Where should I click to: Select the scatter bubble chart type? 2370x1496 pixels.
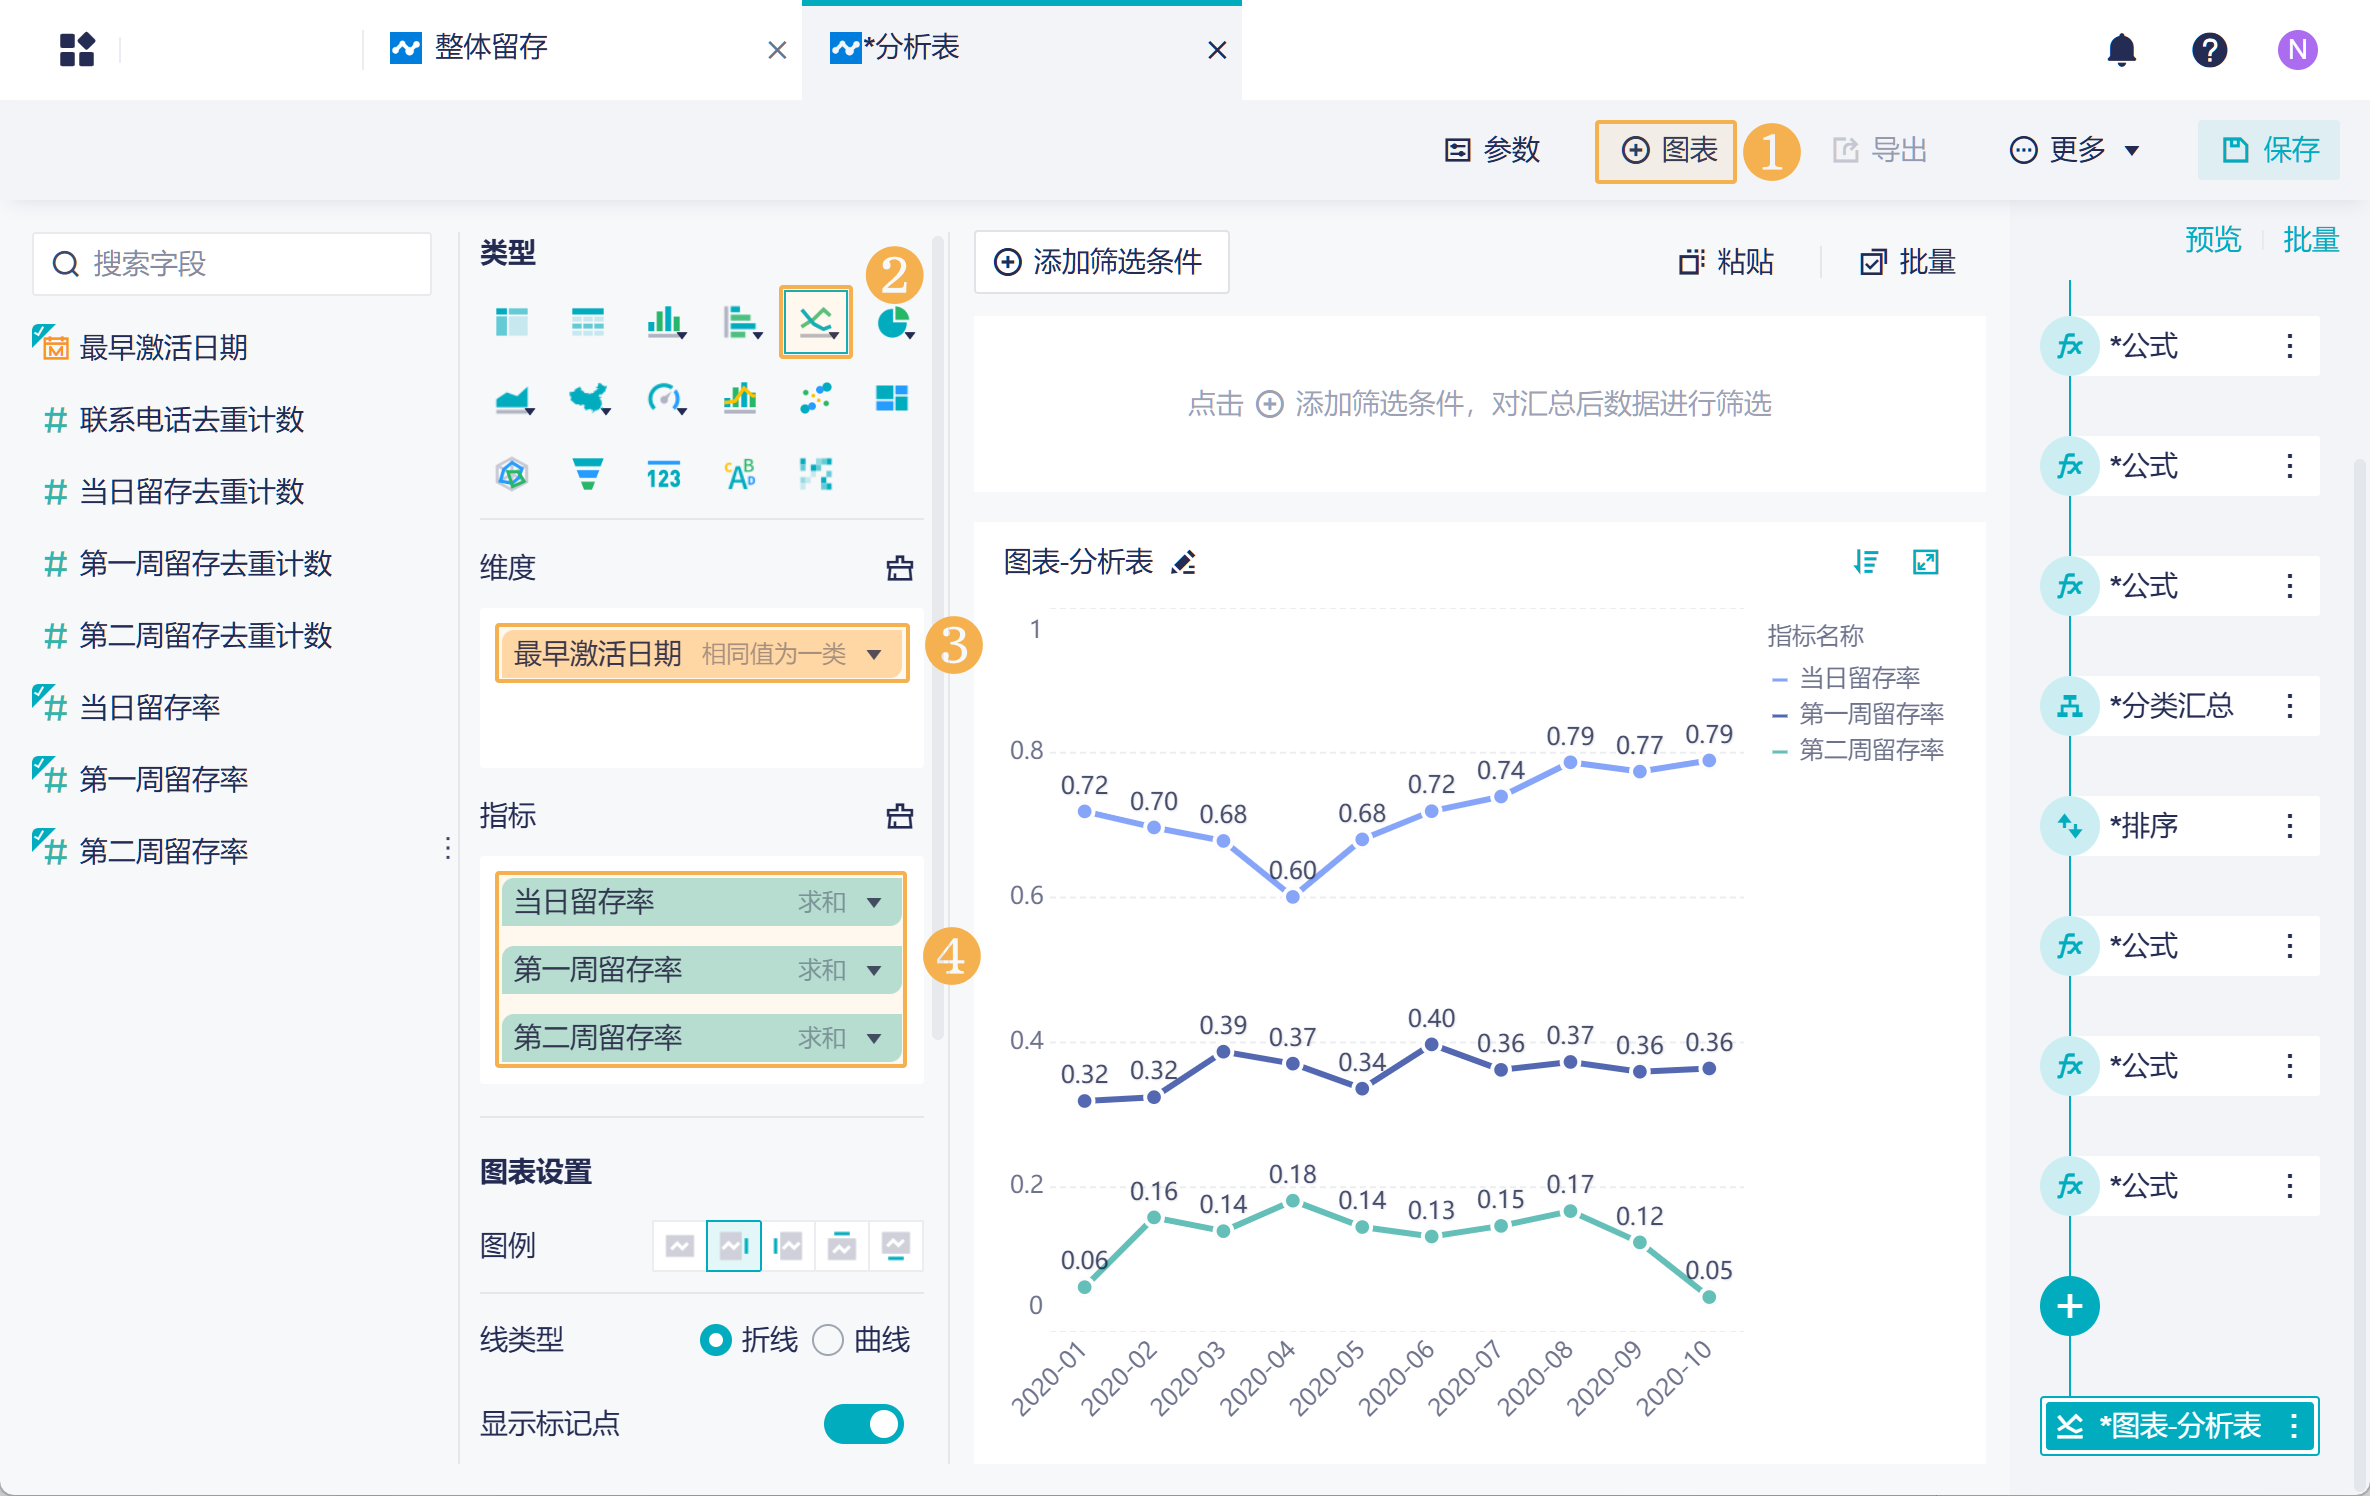pyautogui.click(x=816, y=399)
